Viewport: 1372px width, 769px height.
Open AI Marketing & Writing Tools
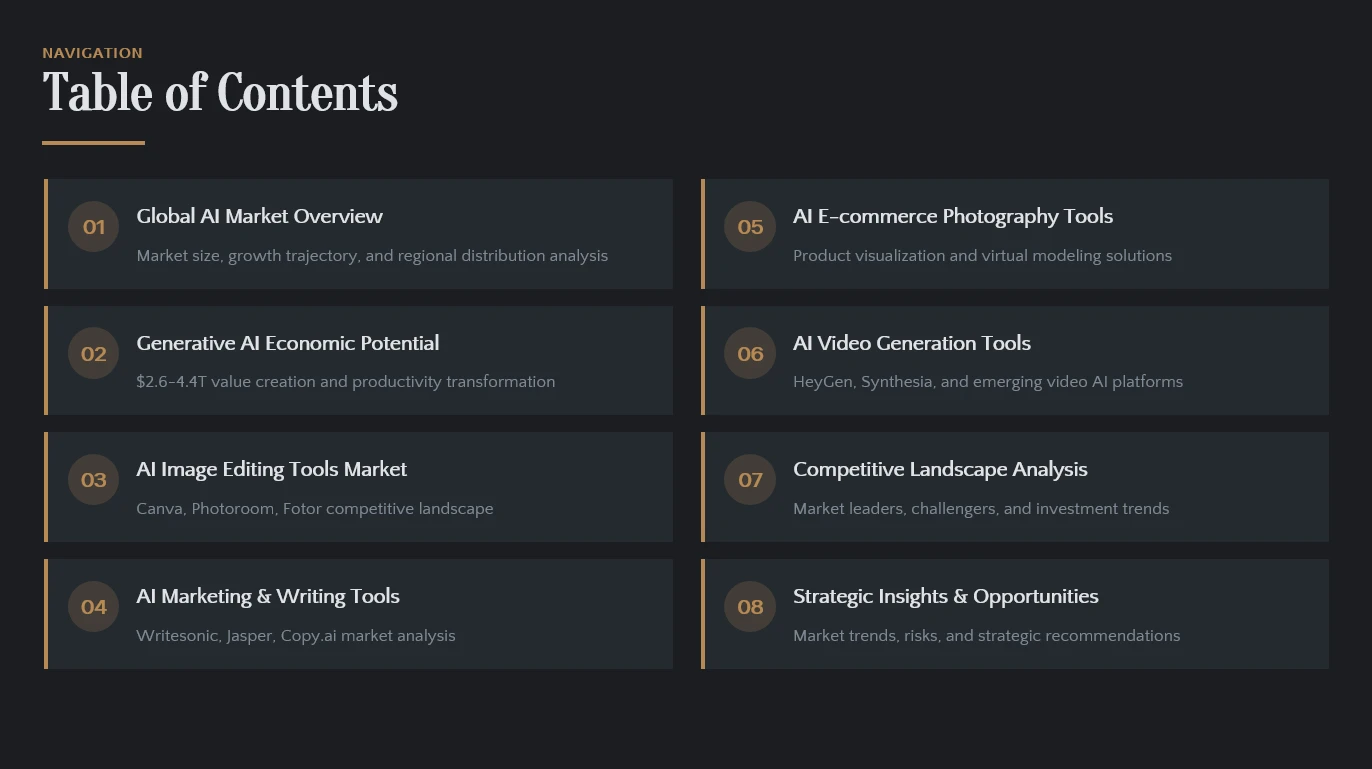pos(268,596)
